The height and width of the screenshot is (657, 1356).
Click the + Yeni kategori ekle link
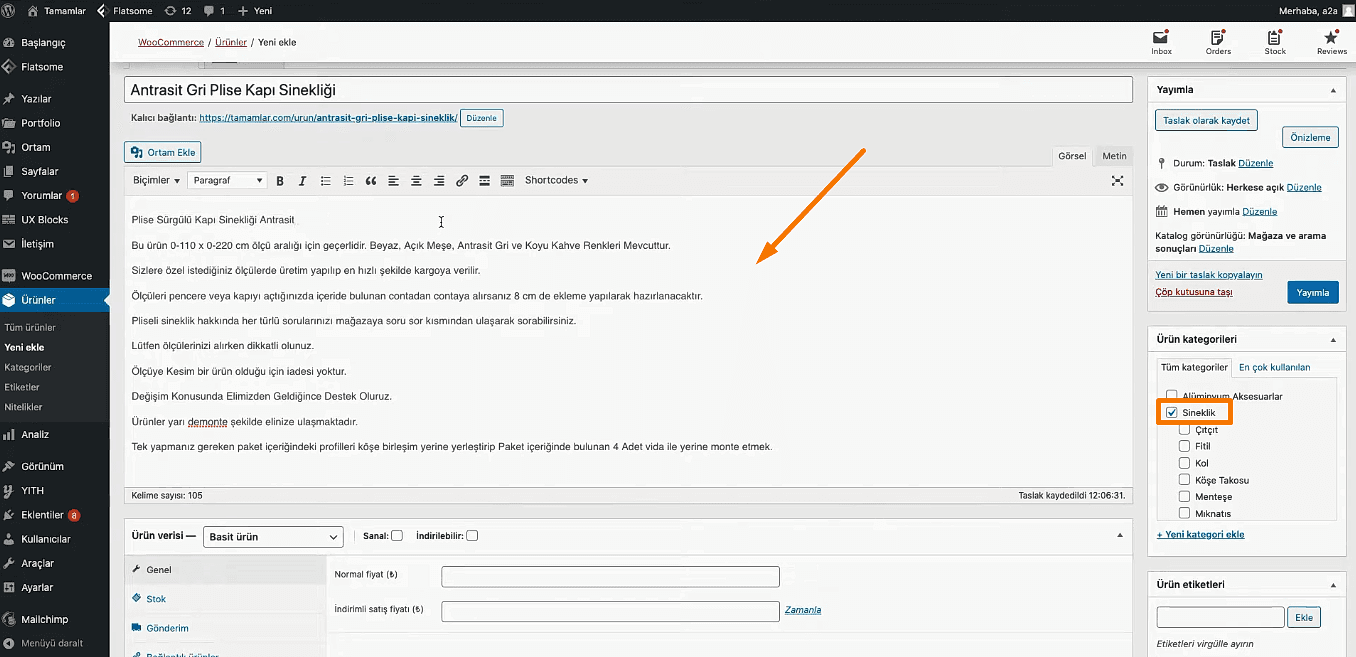[x=1200, y=534]
